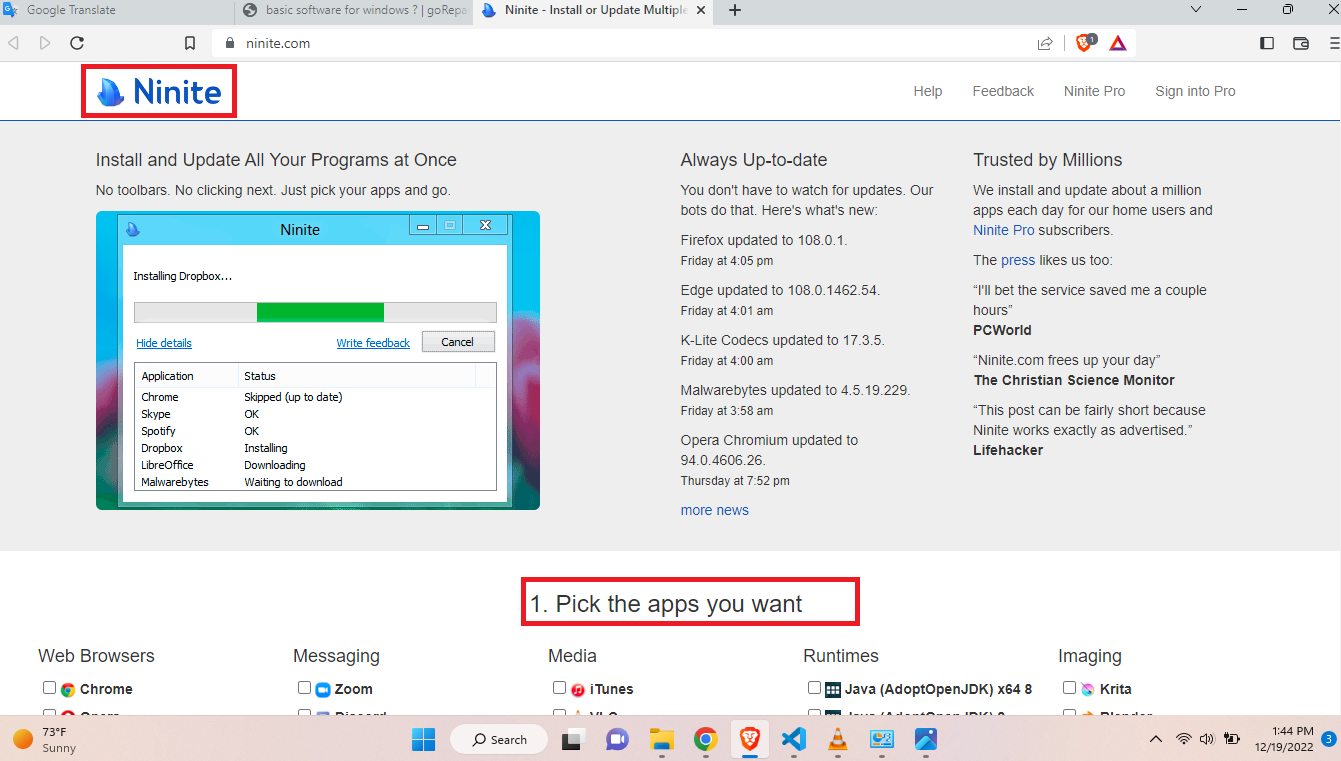Click the Web Browsers category heading
The width and height of the screenshot is (1341, 761).
96,656
